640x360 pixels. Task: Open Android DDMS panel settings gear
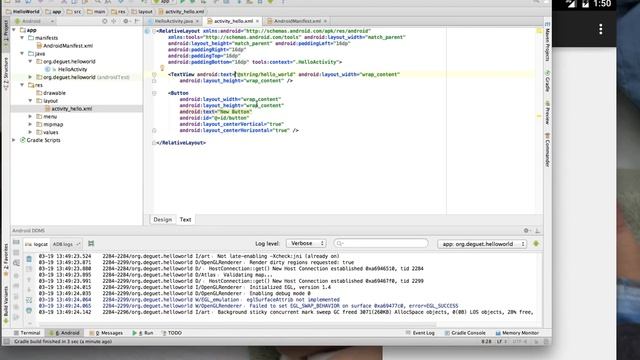click(x=527, y=231)
